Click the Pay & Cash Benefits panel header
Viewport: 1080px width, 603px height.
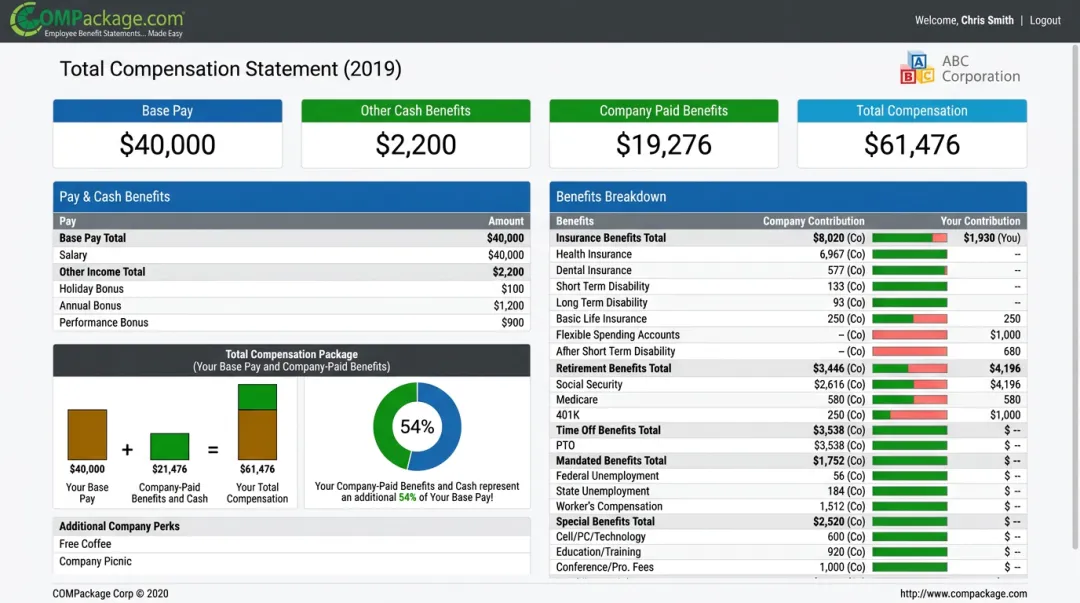point(291,196)
